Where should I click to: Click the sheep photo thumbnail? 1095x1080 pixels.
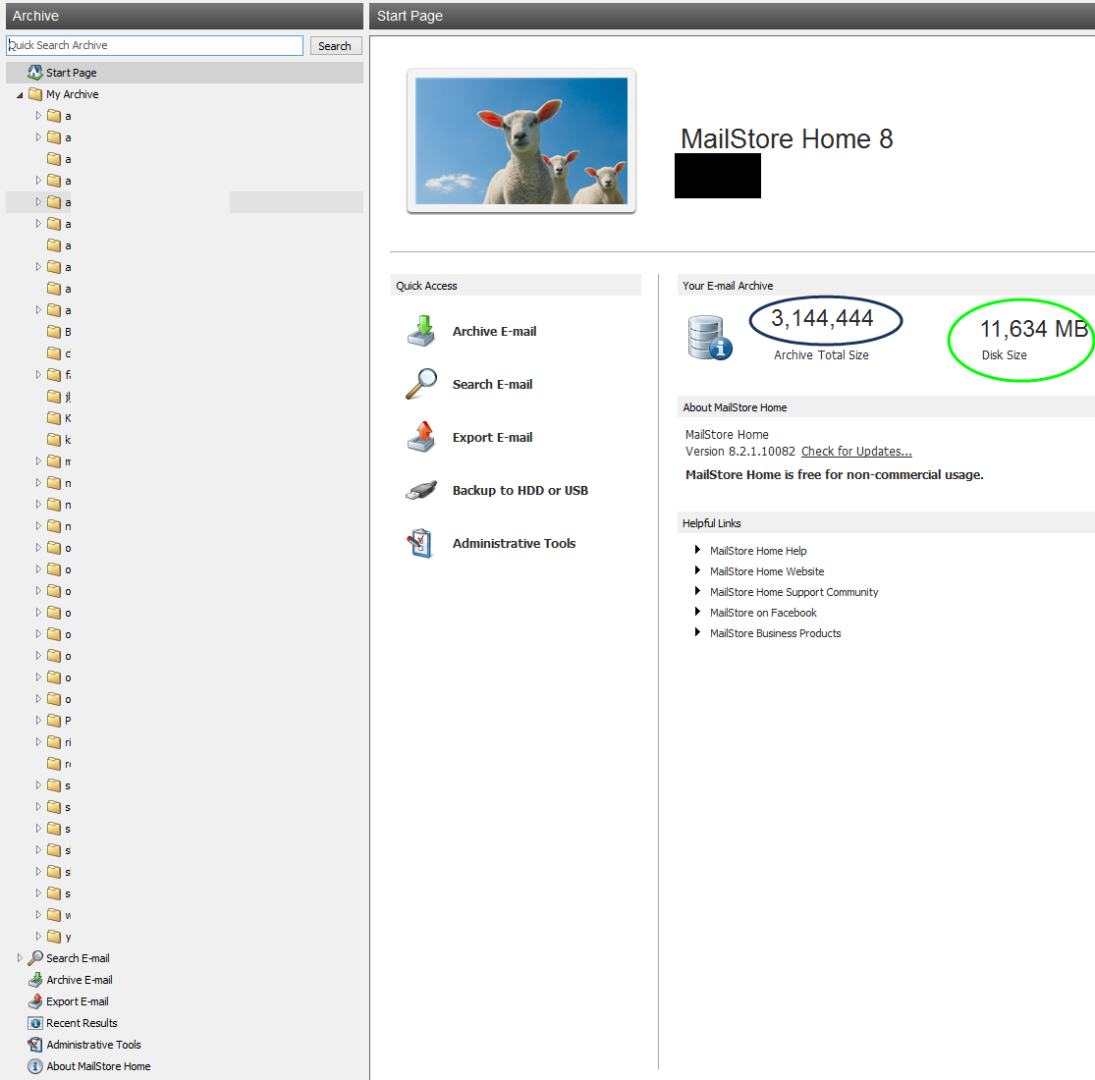coord(521,140)
